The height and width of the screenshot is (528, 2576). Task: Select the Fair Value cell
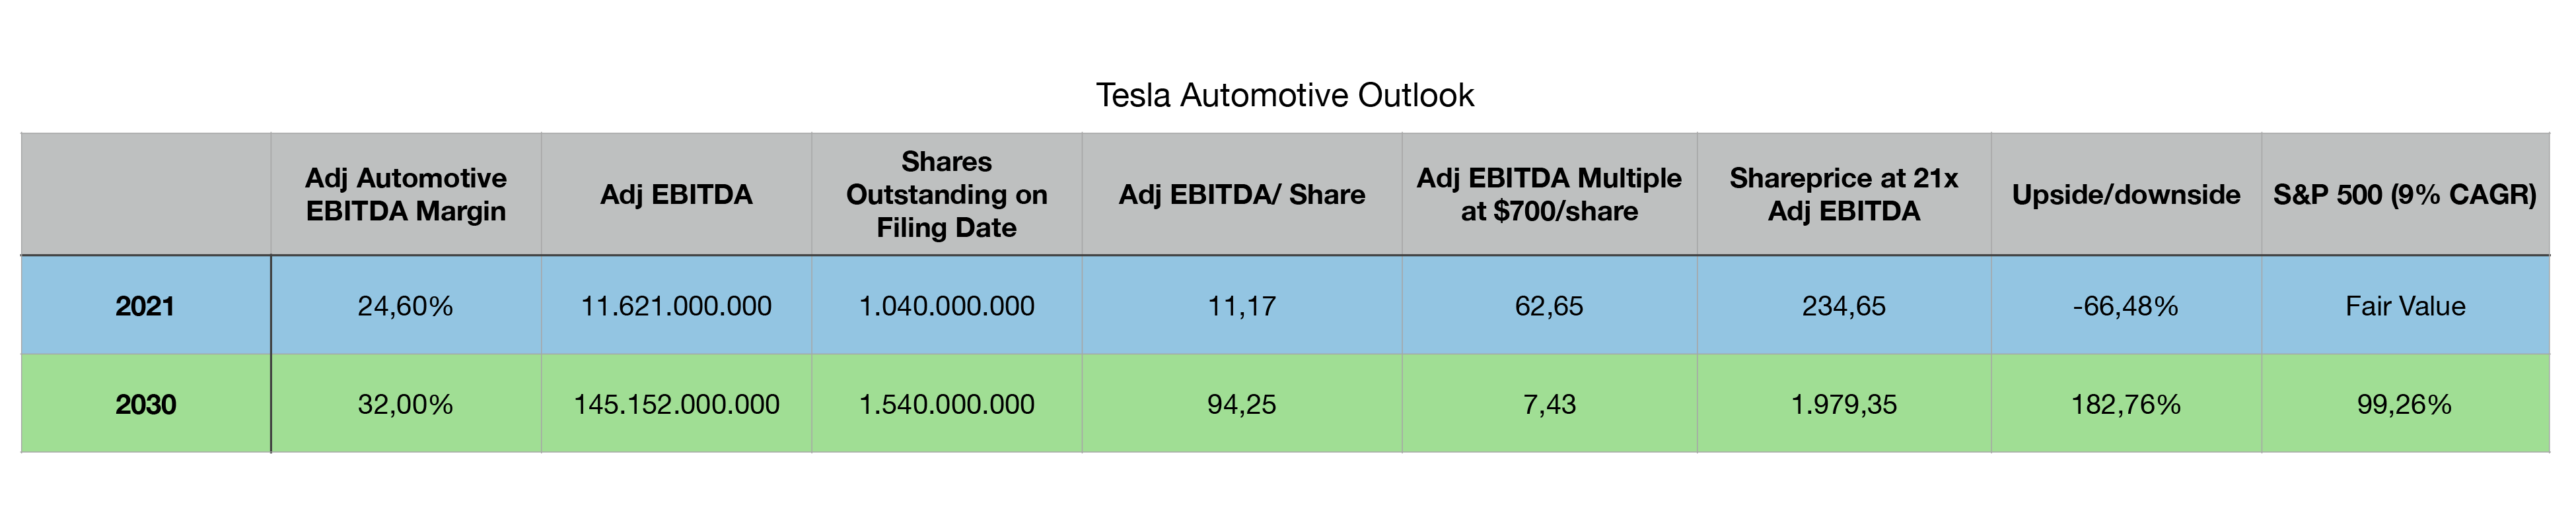[x=2405, y=306]
